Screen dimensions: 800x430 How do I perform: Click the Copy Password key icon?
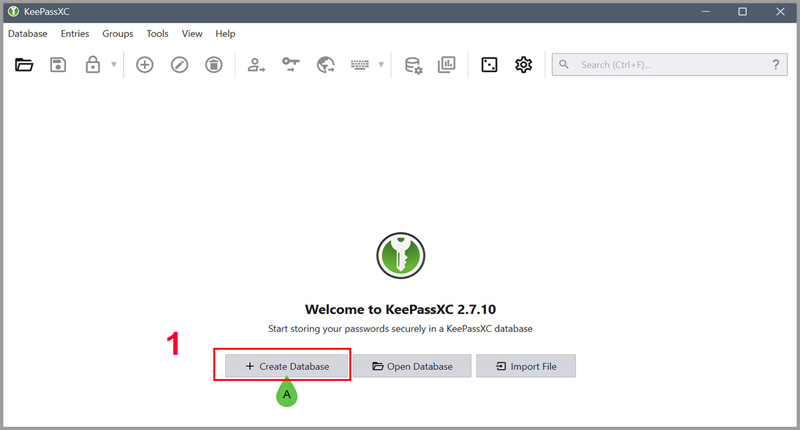(x=291, y=65)
